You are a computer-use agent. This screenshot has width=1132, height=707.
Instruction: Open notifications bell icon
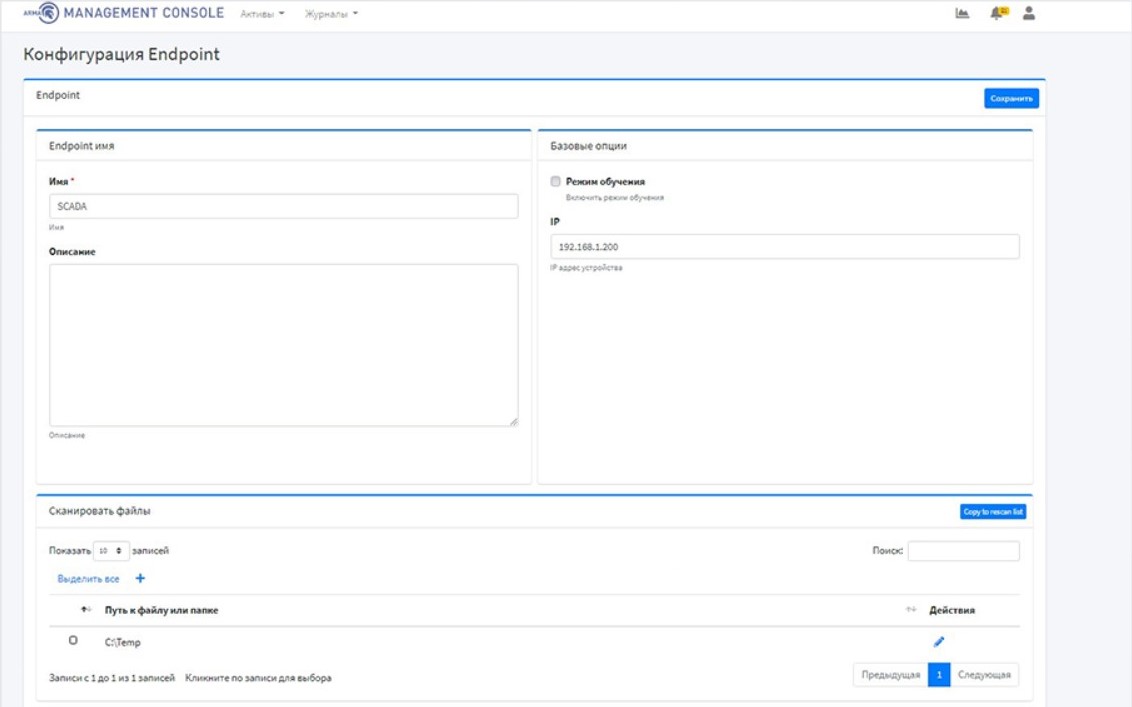tap(996, 14)
